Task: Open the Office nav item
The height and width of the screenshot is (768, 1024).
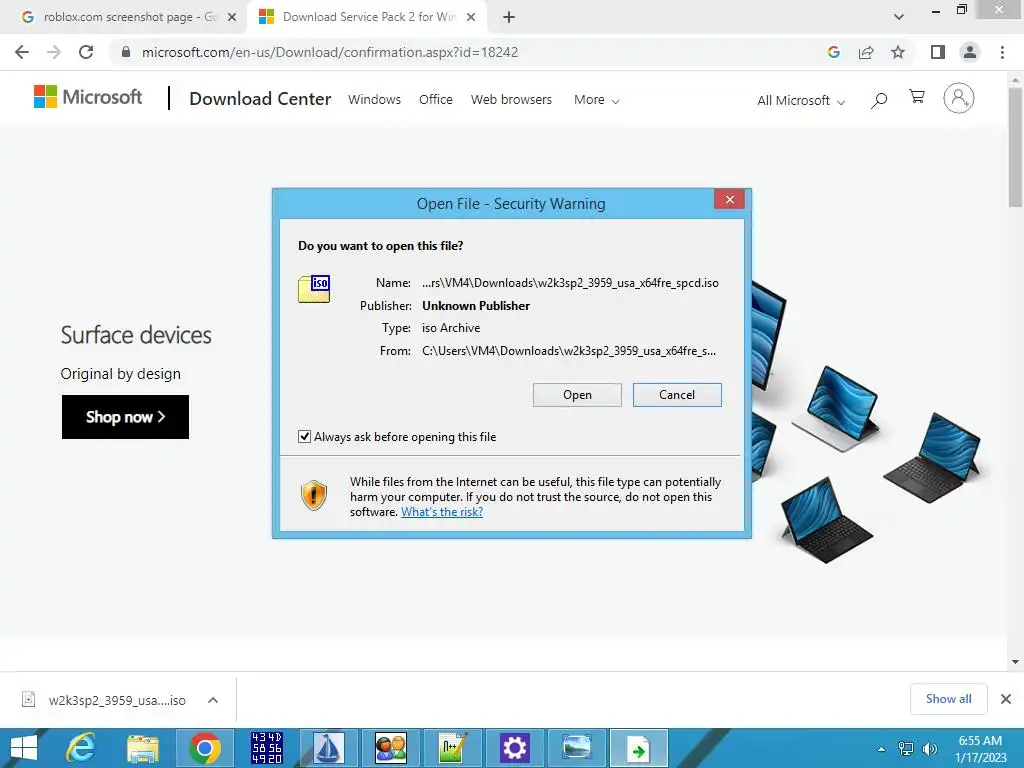Action: [x=436, y=99]
